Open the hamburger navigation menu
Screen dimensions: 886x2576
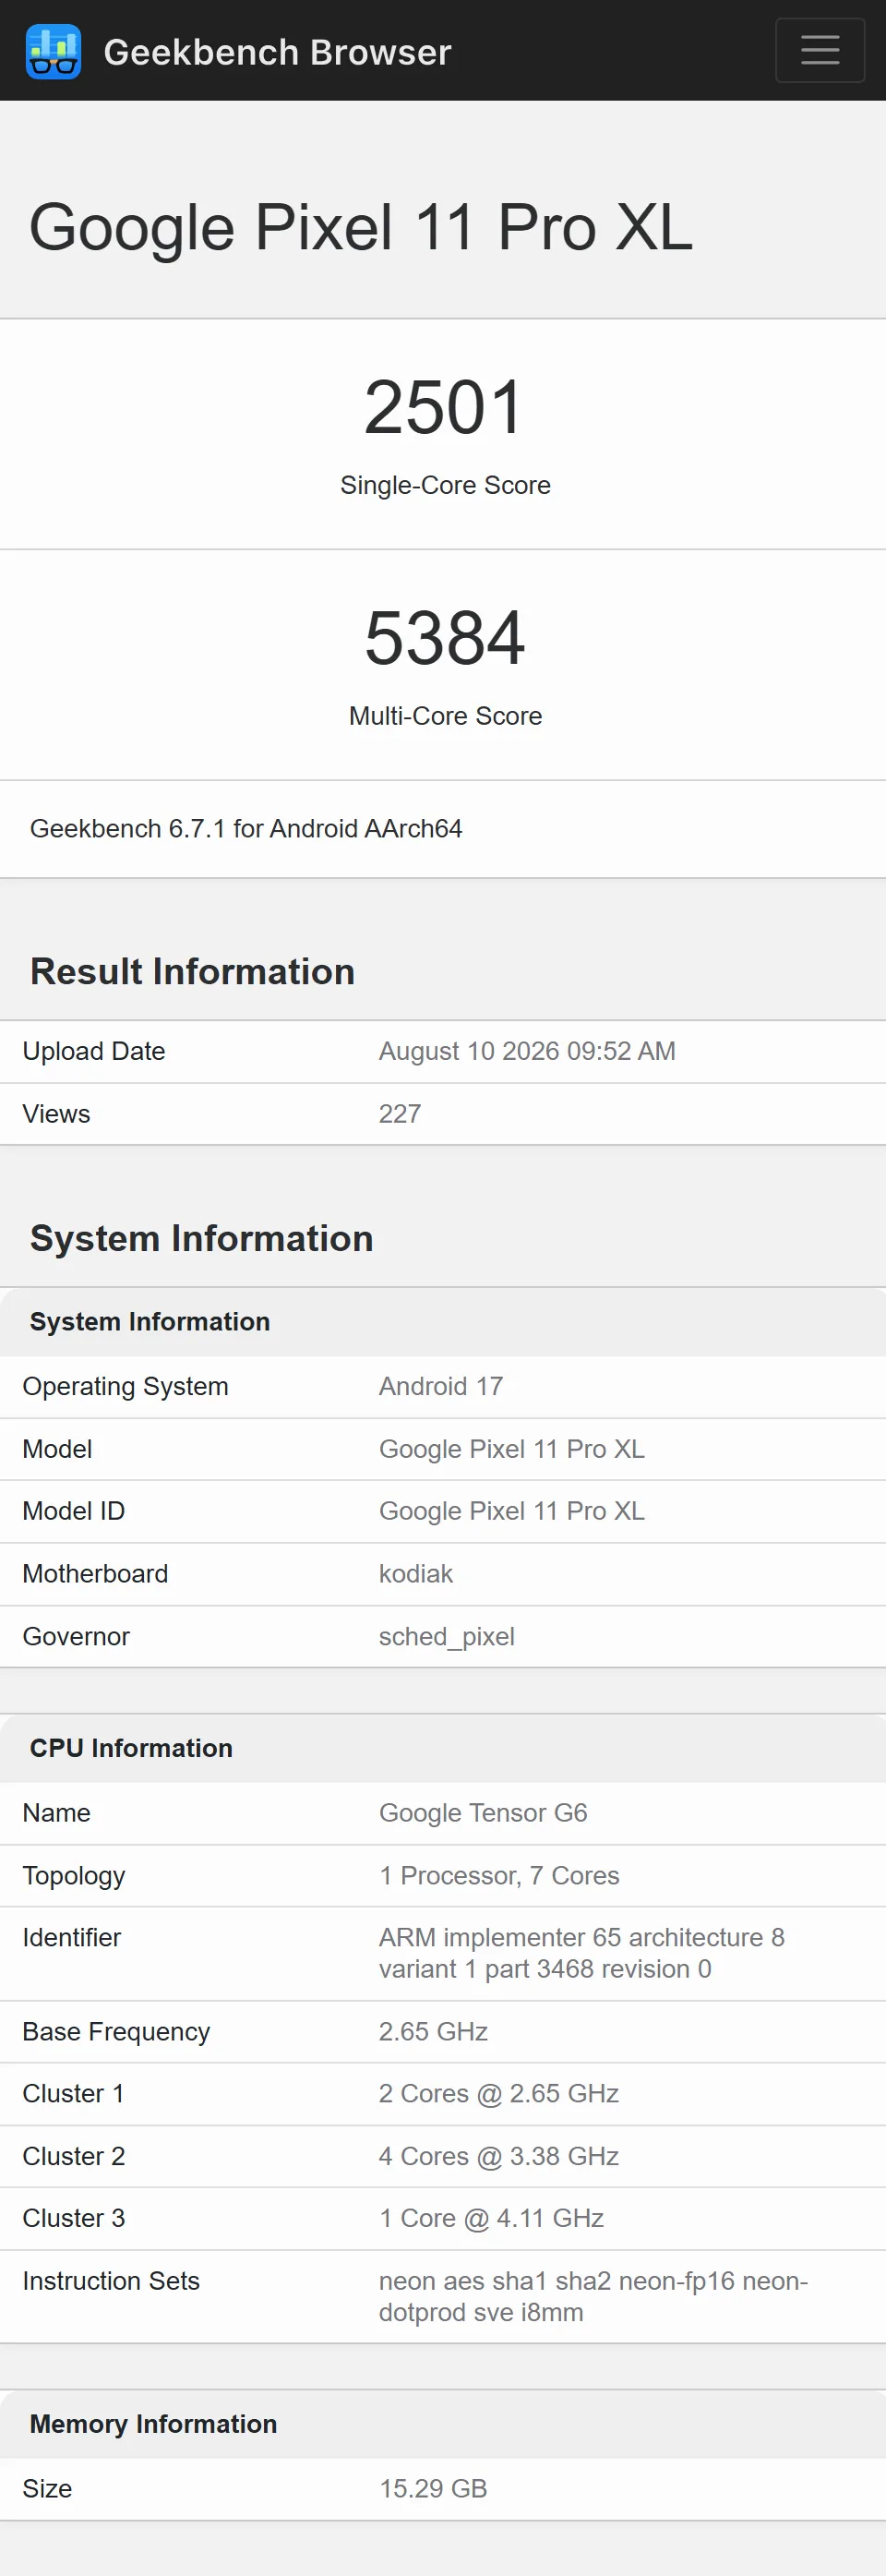pyautogui.click(x=820, y=50)
